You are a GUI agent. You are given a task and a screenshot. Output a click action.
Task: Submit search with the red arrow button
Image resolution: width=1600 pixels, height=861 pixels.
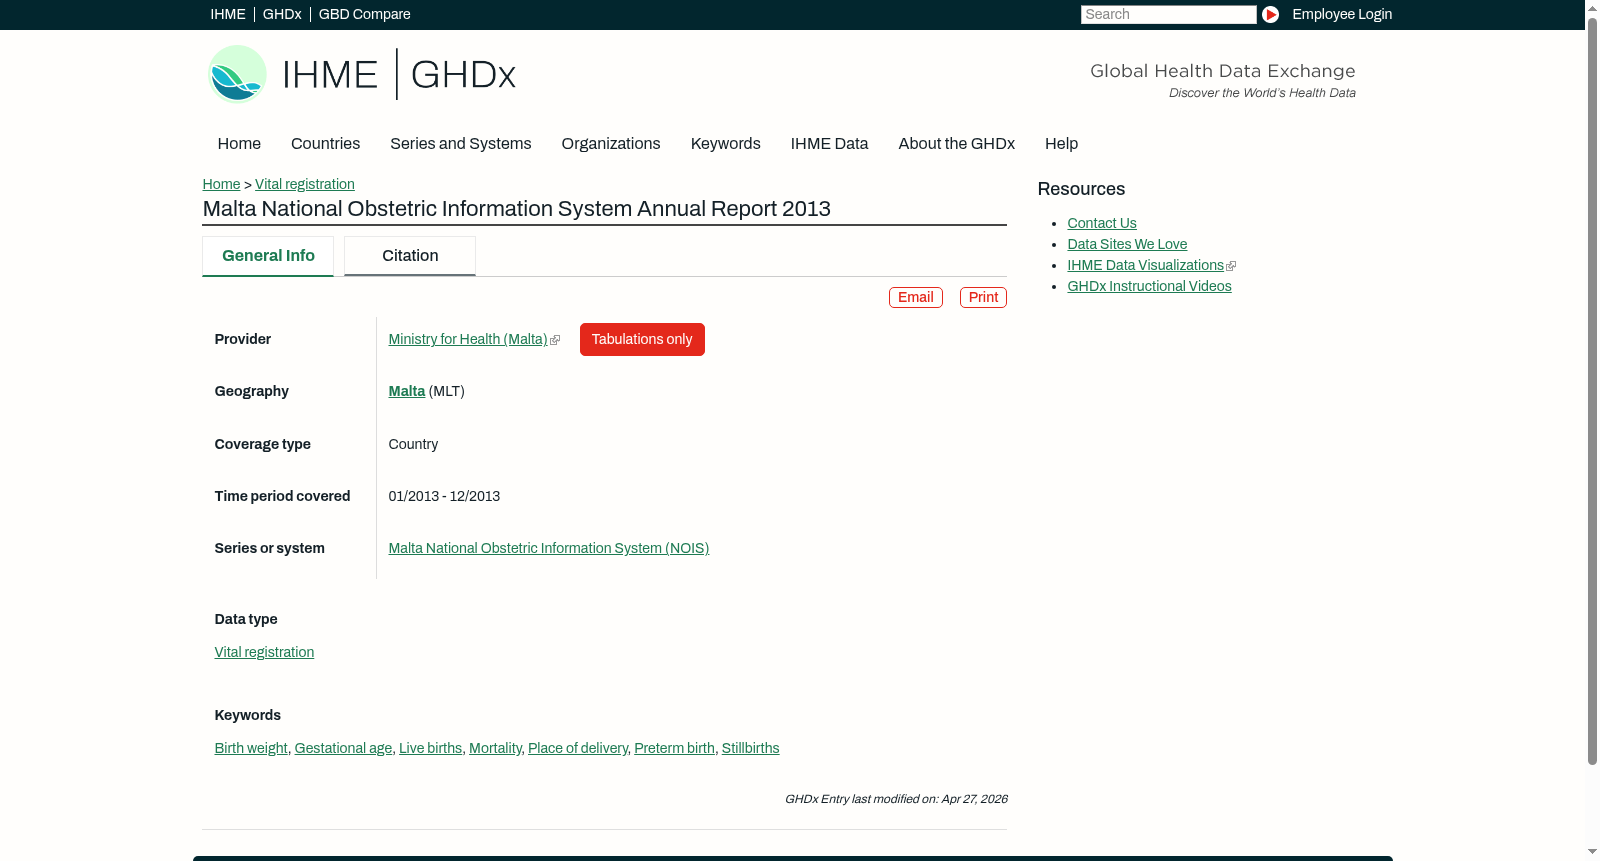[x=1270, y=14]
